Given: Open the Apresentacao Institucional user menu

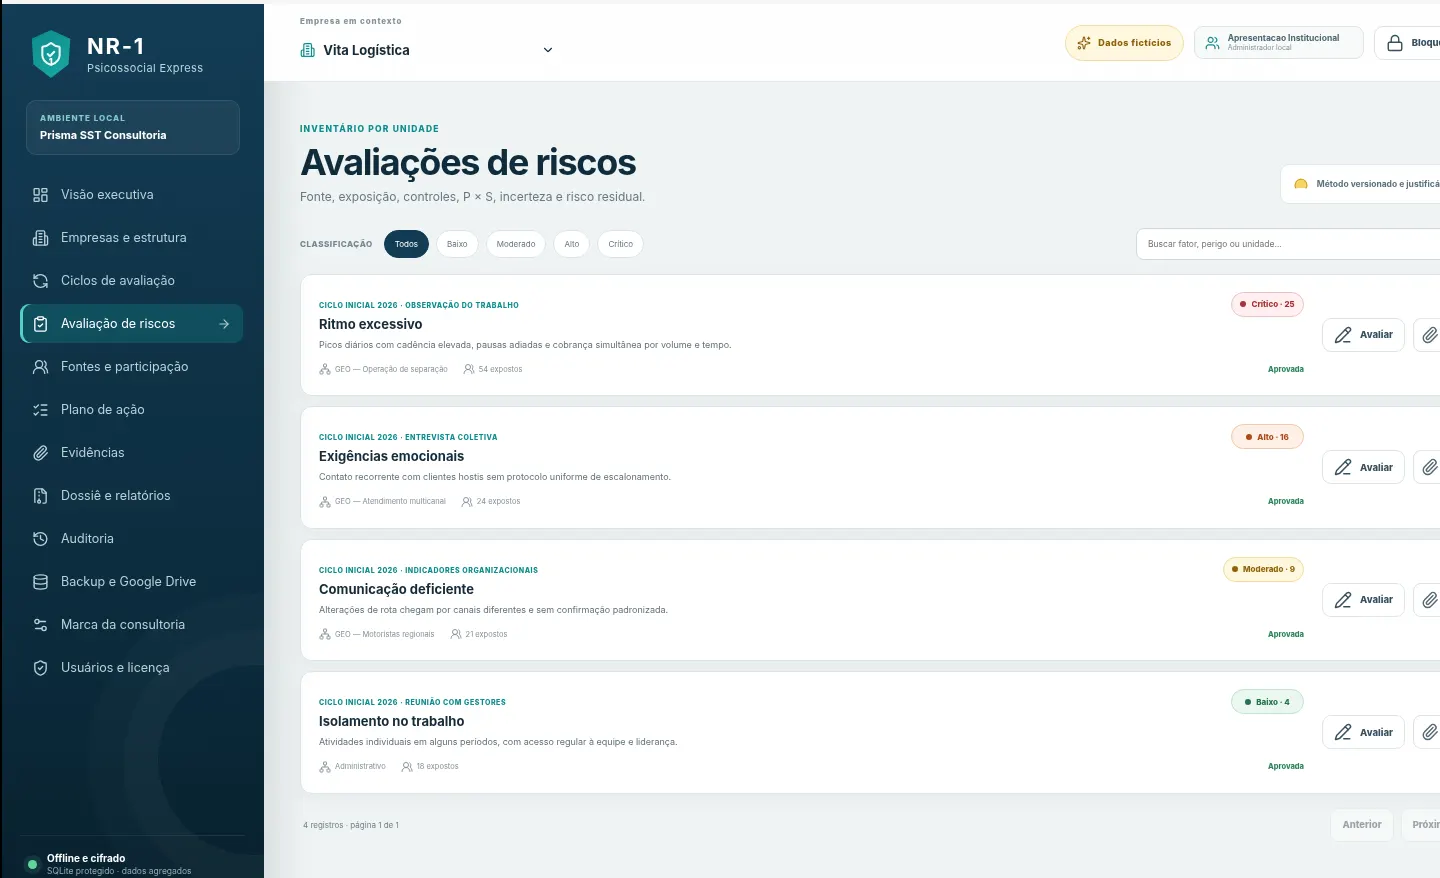Looking at the screenshot, I should point(1278,43).
